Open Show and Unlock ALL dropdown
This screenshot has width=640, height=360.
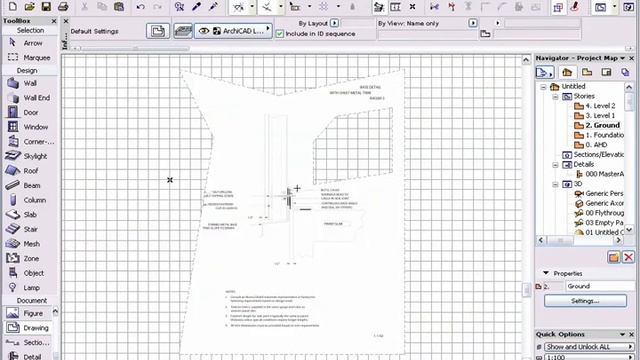(589, 347)
